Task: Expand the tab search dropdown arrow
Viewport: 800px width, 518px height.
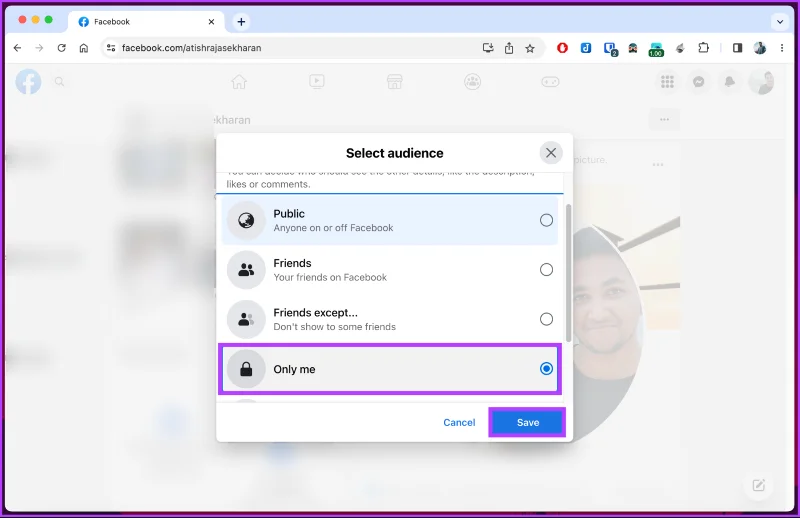Action: coord(780,21)
